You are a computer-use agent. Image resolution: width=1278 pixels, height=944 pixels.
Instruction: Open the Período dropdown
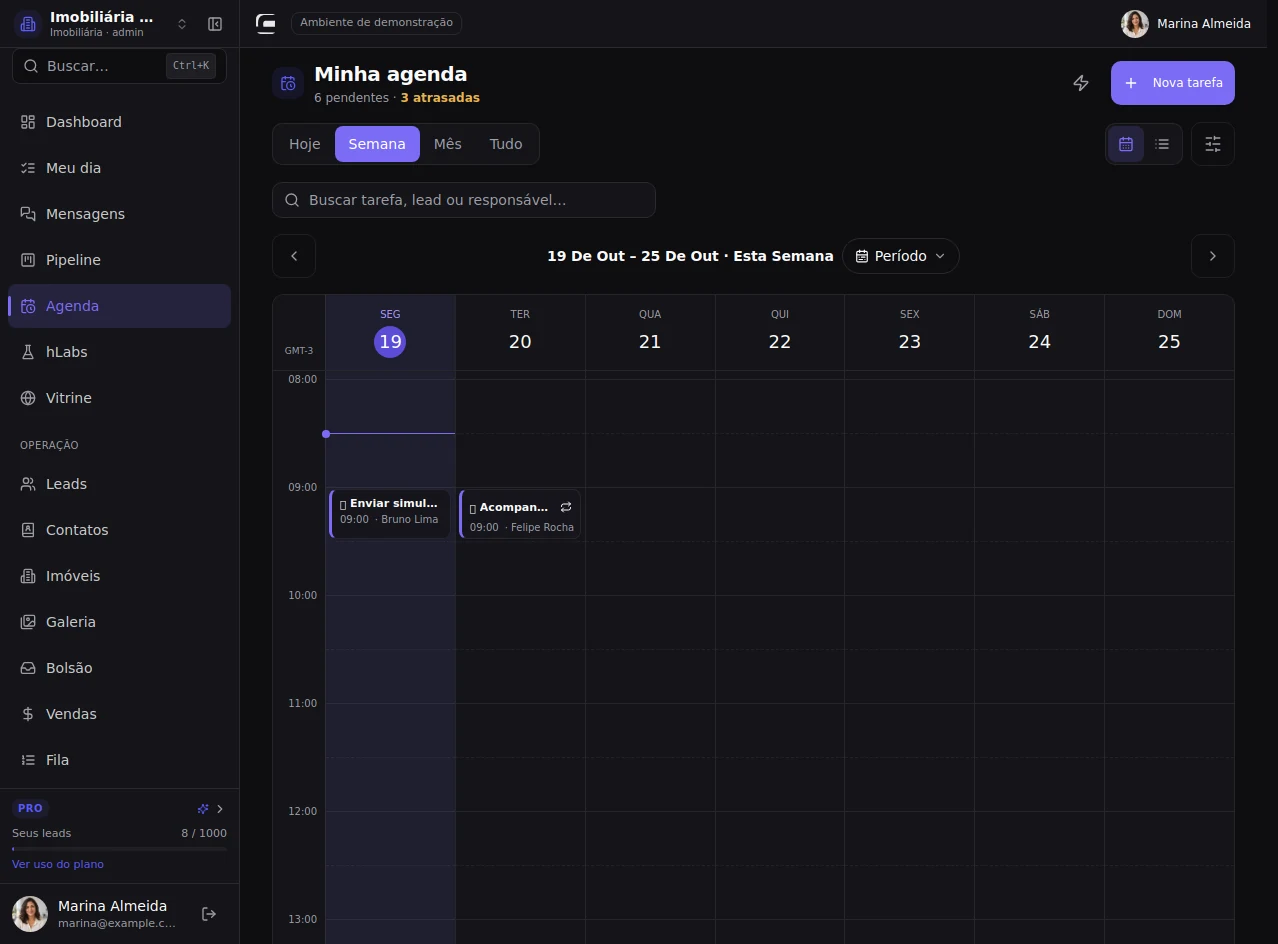tap(900, 256)
